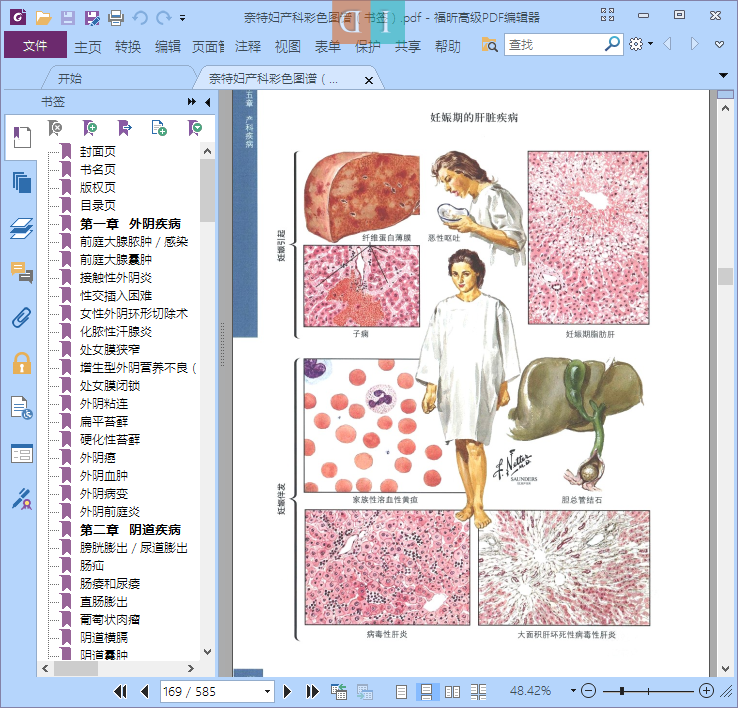
Task: Click the Save As icon with pen
Action: [92, 18]
